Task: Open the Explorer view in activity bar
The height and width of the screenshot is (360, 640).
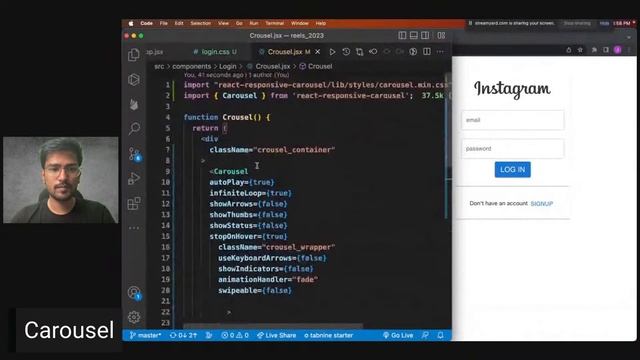Action: click(134, 55)
